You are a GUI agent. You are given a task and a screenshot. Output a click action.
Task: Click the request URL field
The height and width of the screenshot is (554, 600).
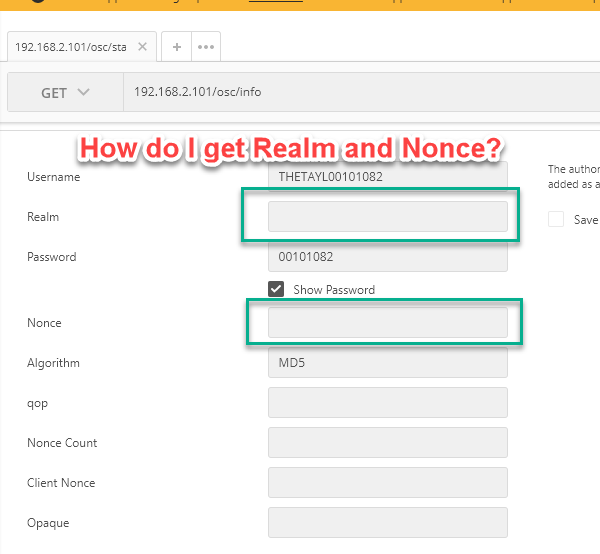coord(362,92)
